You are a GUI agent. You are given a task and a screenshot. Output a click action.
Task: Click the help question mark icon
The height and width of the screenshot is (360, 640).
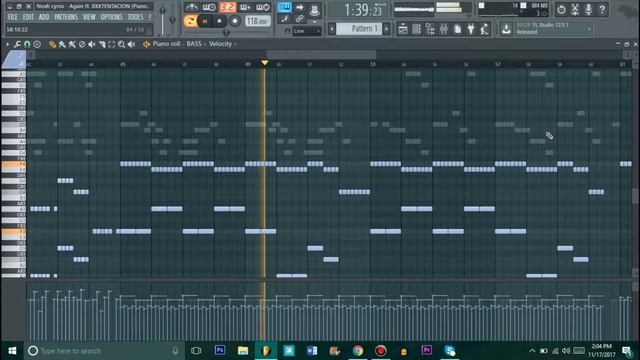(602, 9)
